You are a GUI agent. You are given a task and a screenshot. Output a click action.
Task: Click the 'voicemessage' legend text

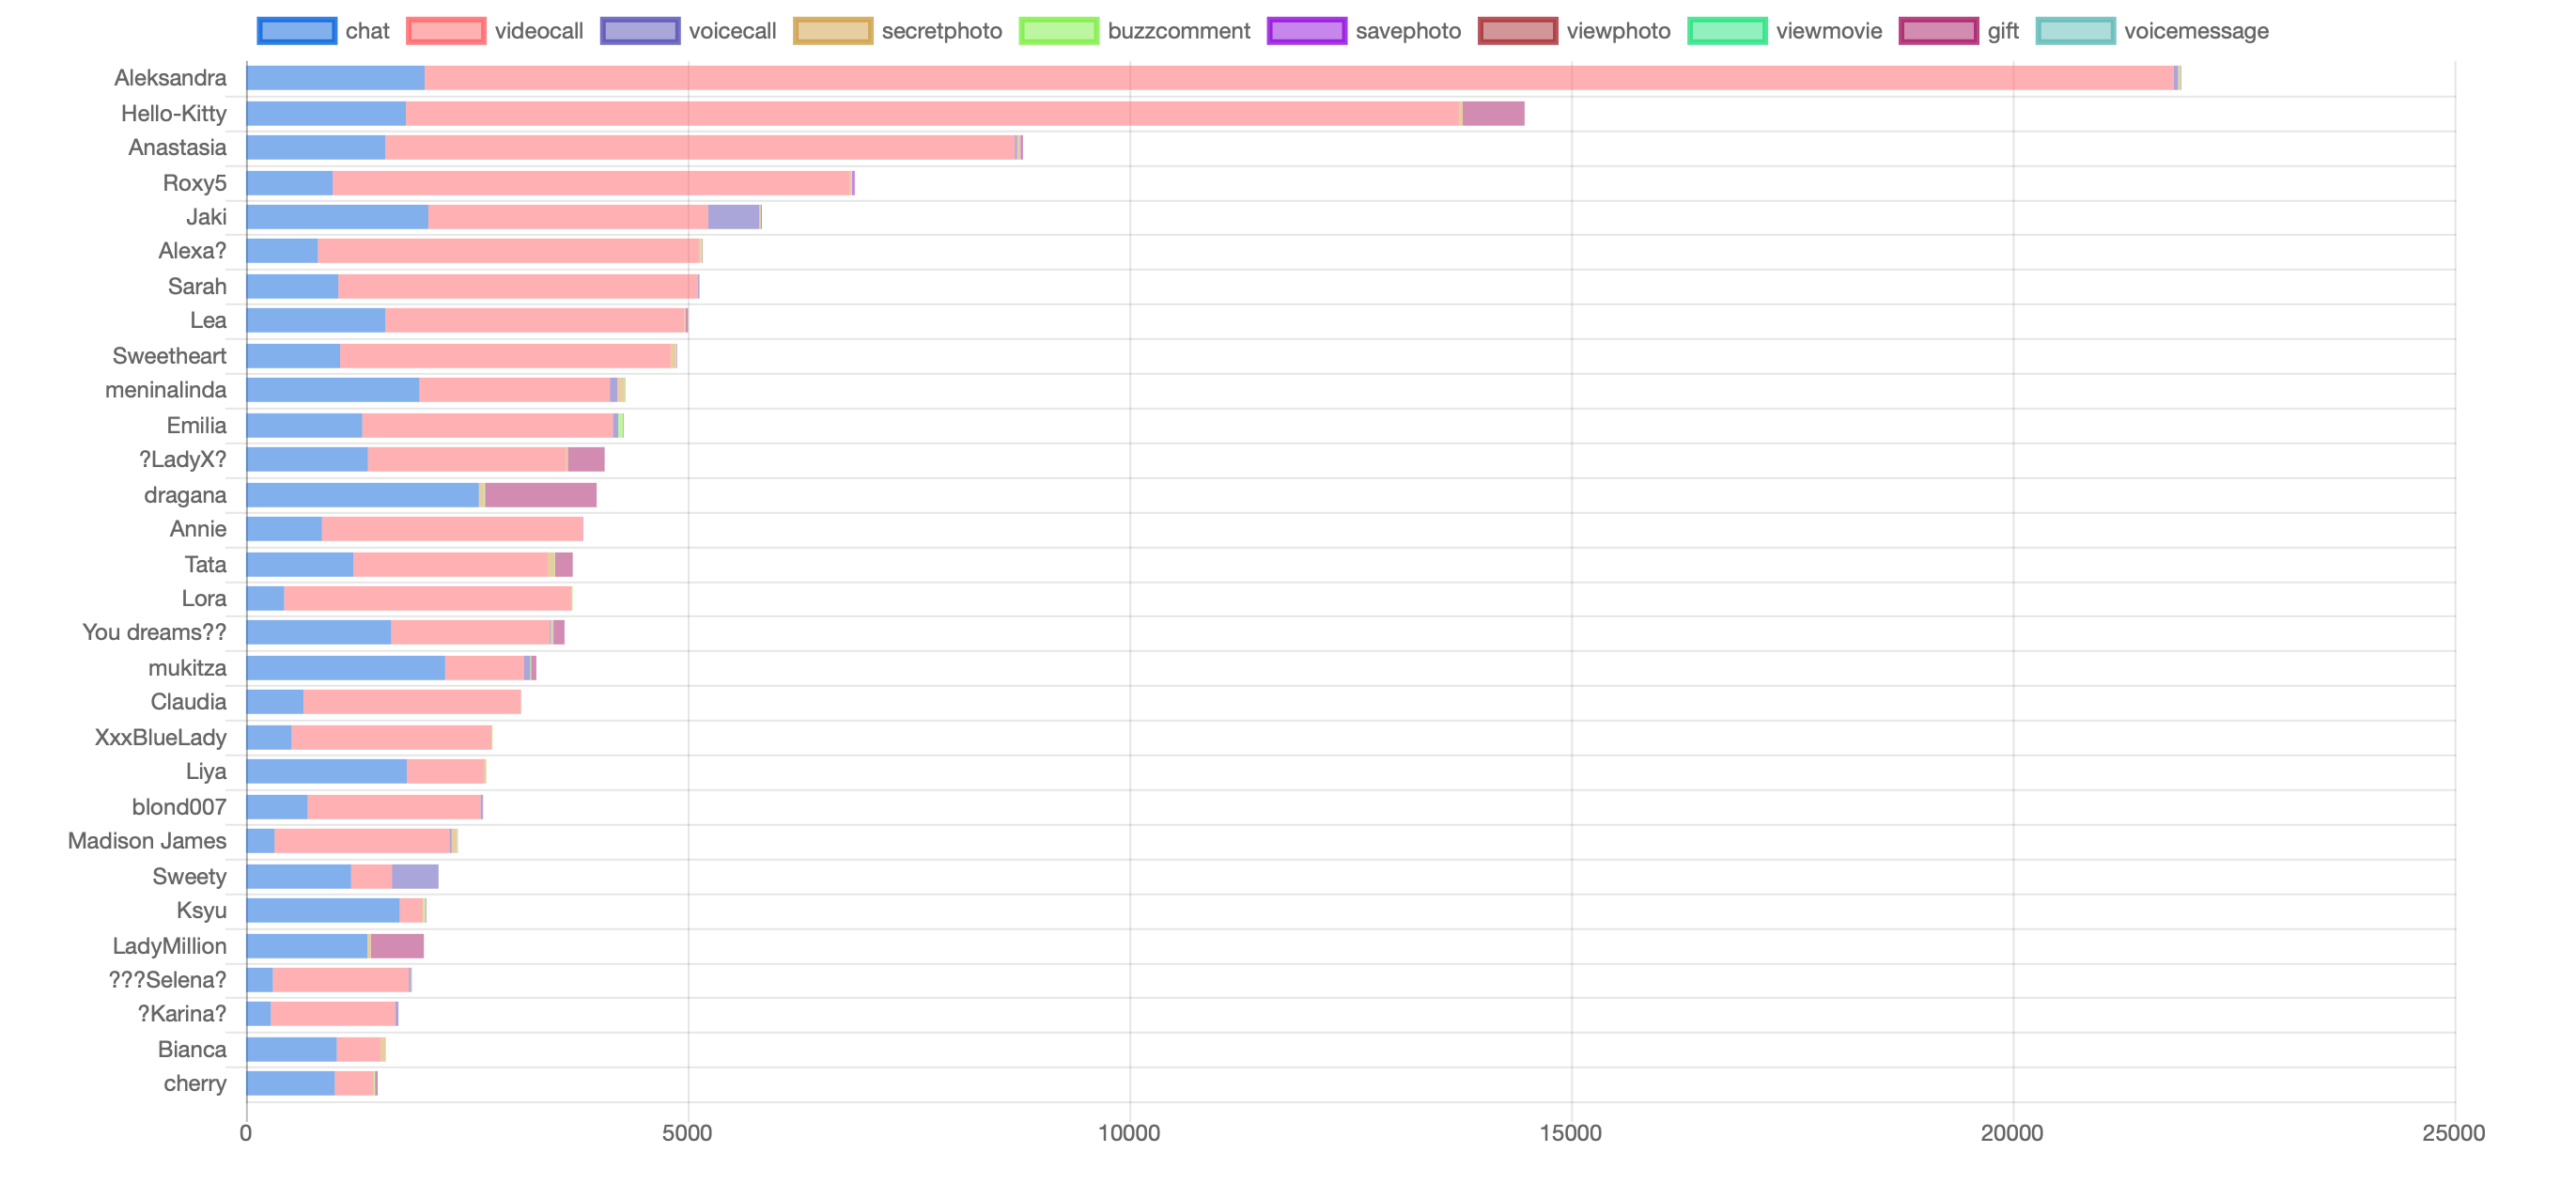pos(2197,31)
